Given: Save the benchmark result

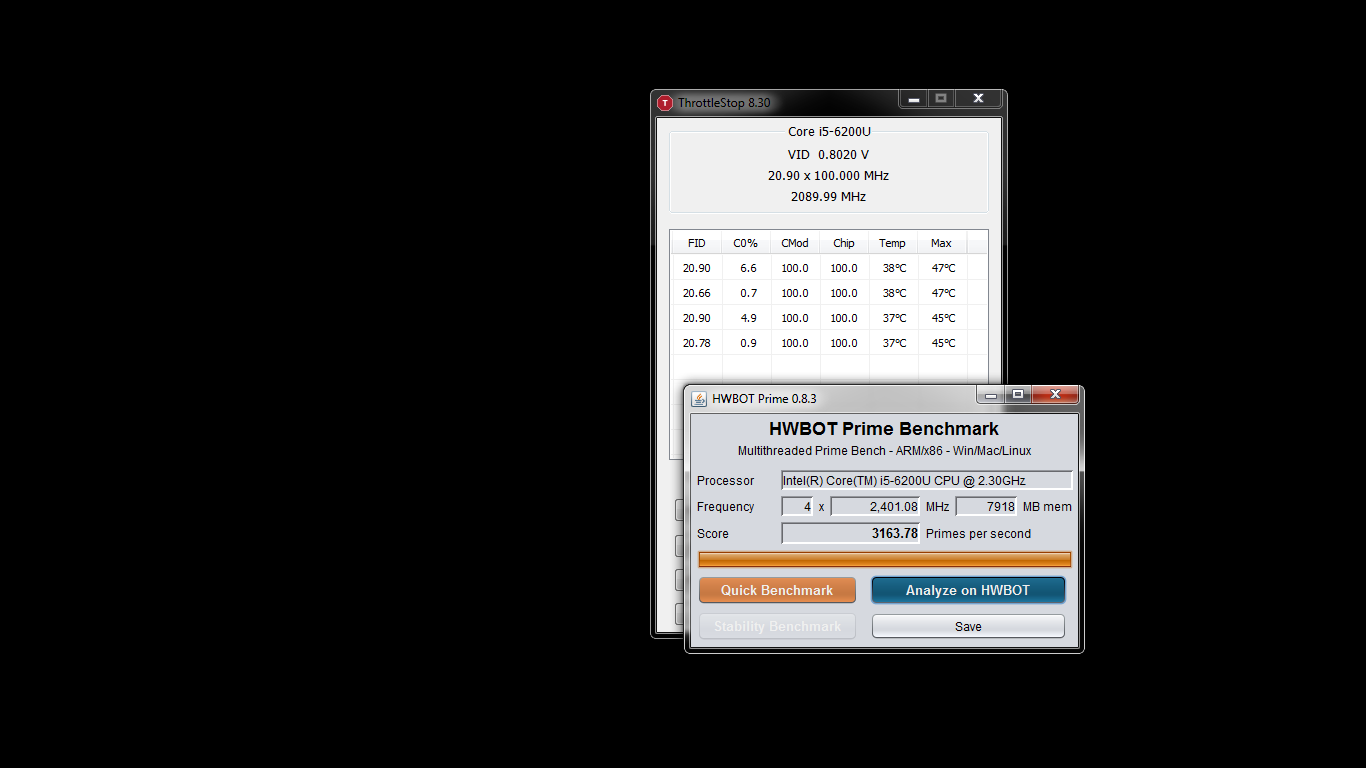Looking at the screenshot, I should click(x=968, y=626).
